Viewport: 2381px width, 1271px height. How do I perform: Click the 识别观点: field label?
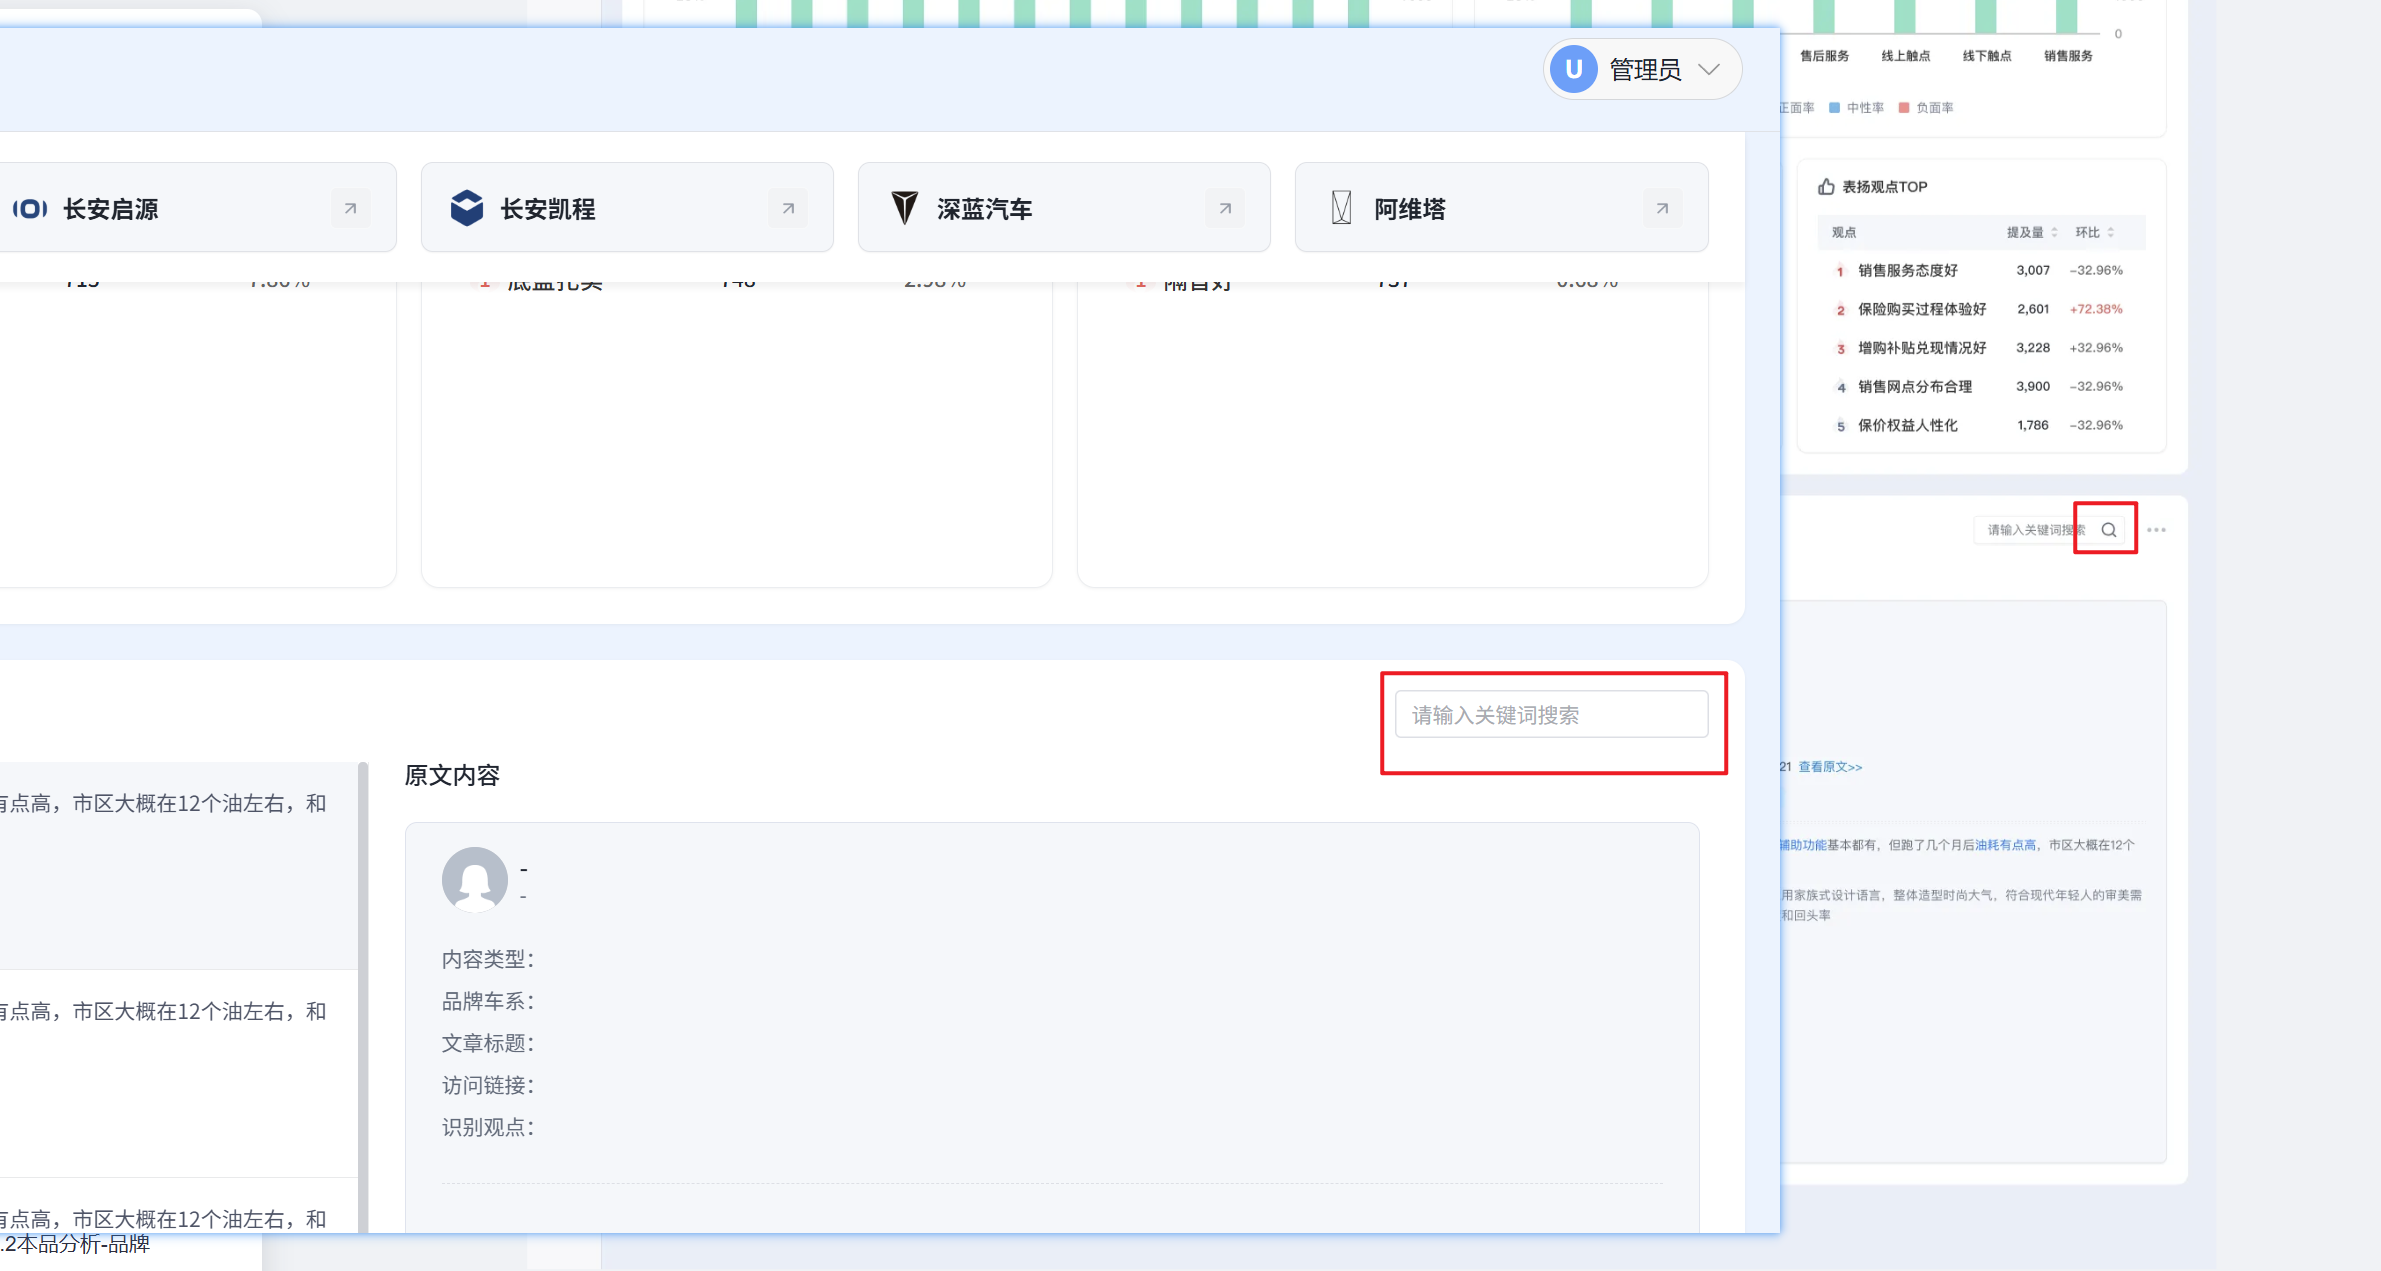pos(488,1127)
